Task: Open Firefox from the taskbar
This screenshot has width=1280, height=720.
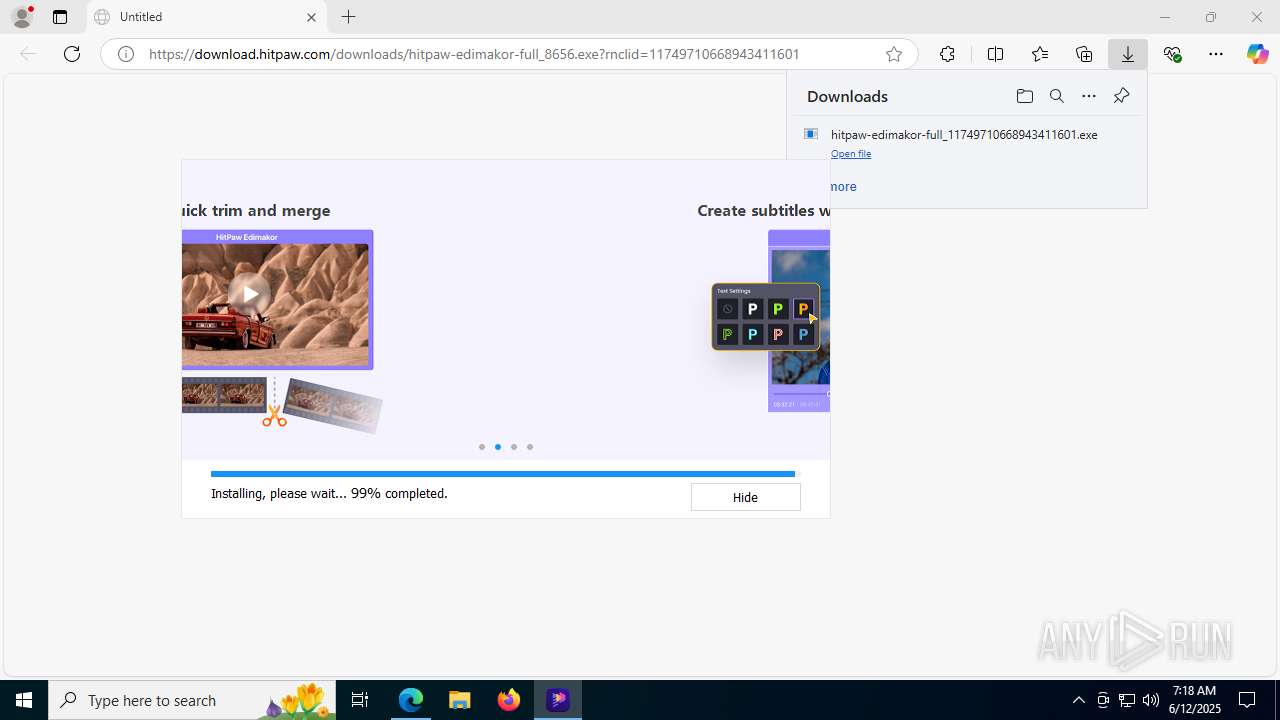Action: coord(509,700)
